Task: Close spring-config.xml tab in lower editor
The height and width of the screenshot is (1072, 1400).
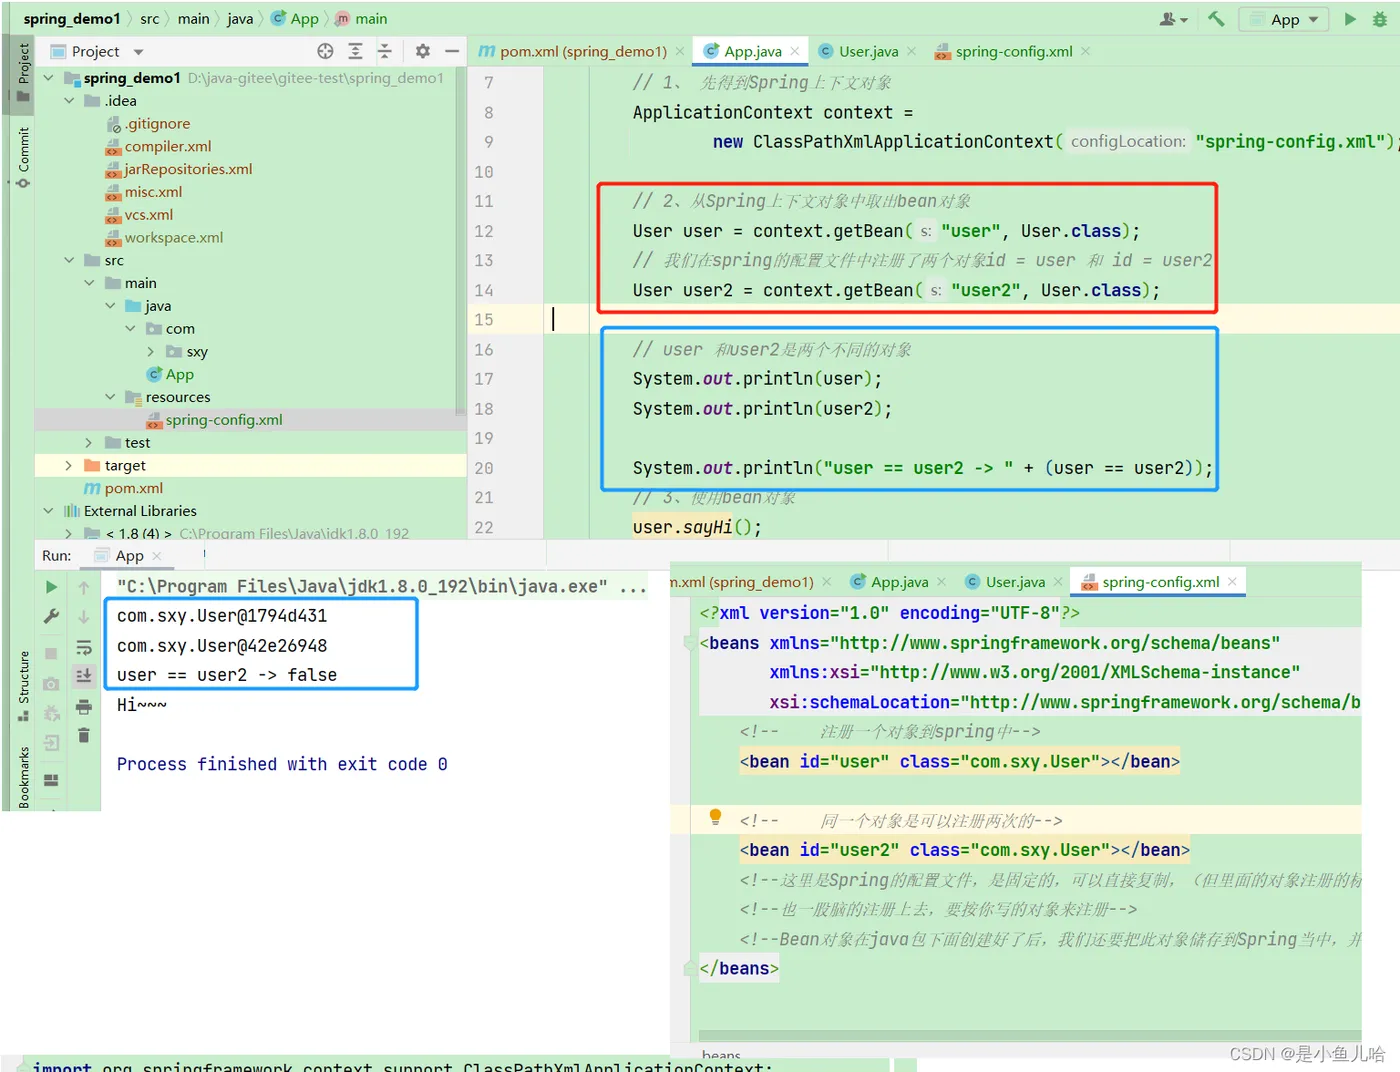Action: (1232, 582)
